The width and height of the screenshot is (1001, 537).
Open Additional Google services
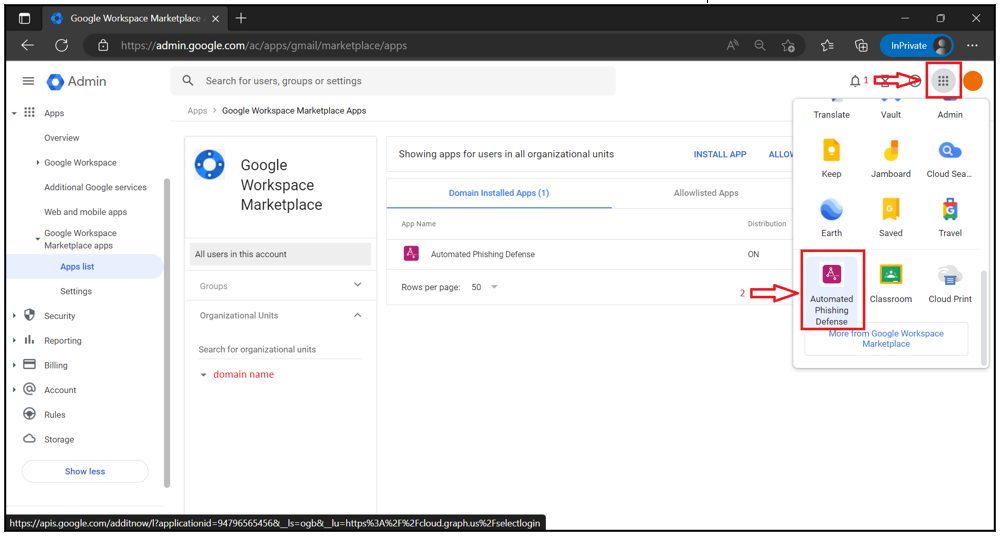[x=95, y=187]
